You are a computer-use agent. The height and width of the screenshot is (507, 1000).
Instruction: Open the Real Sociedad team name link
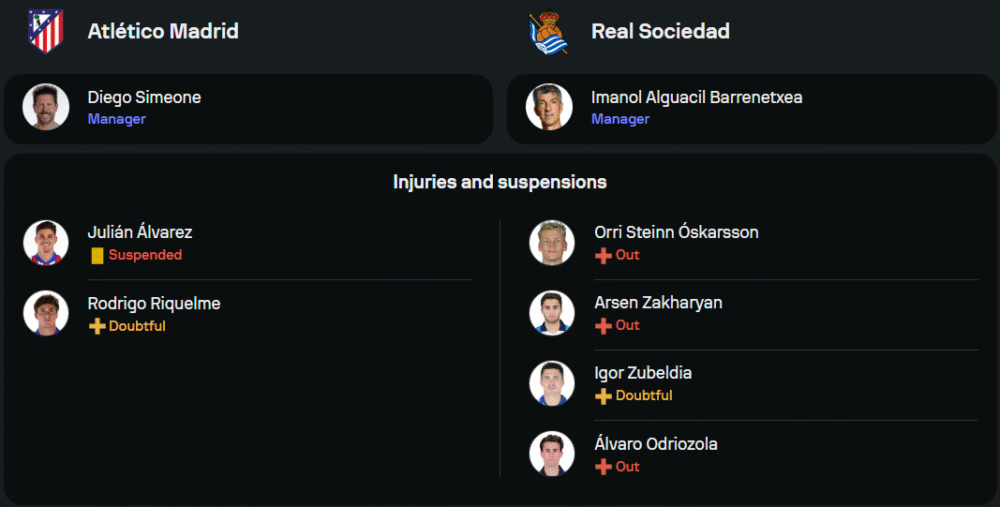[660, 31]
